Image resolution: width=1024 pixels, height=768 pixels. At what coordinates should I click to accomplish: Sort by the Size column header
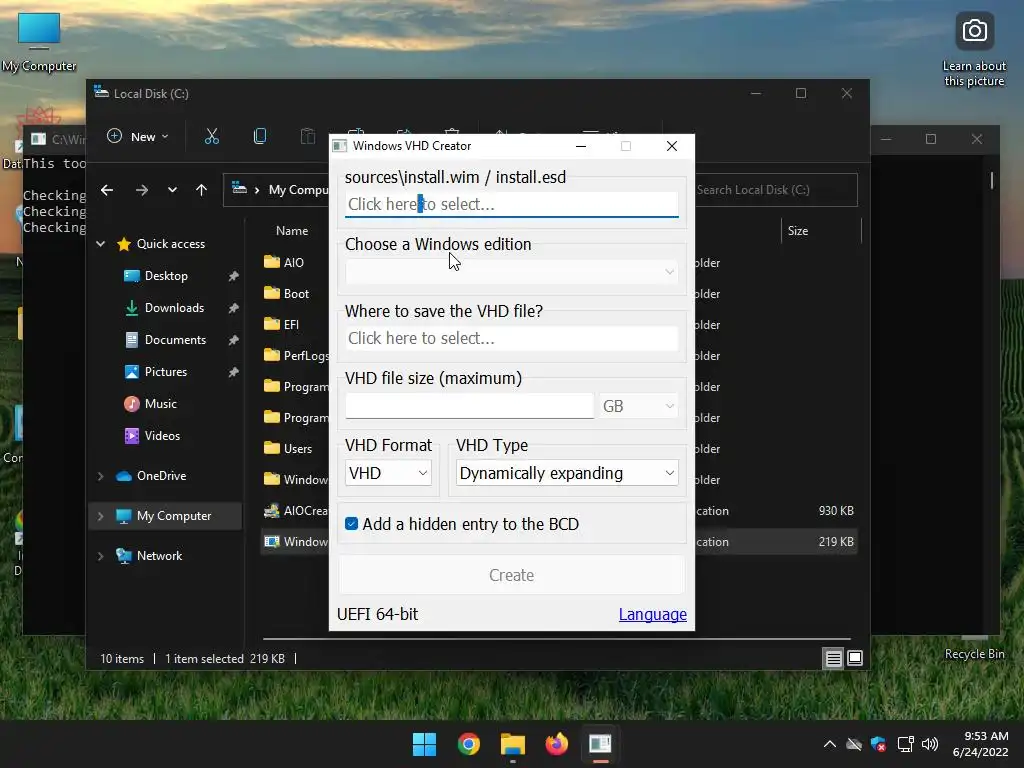pos(797,231)
